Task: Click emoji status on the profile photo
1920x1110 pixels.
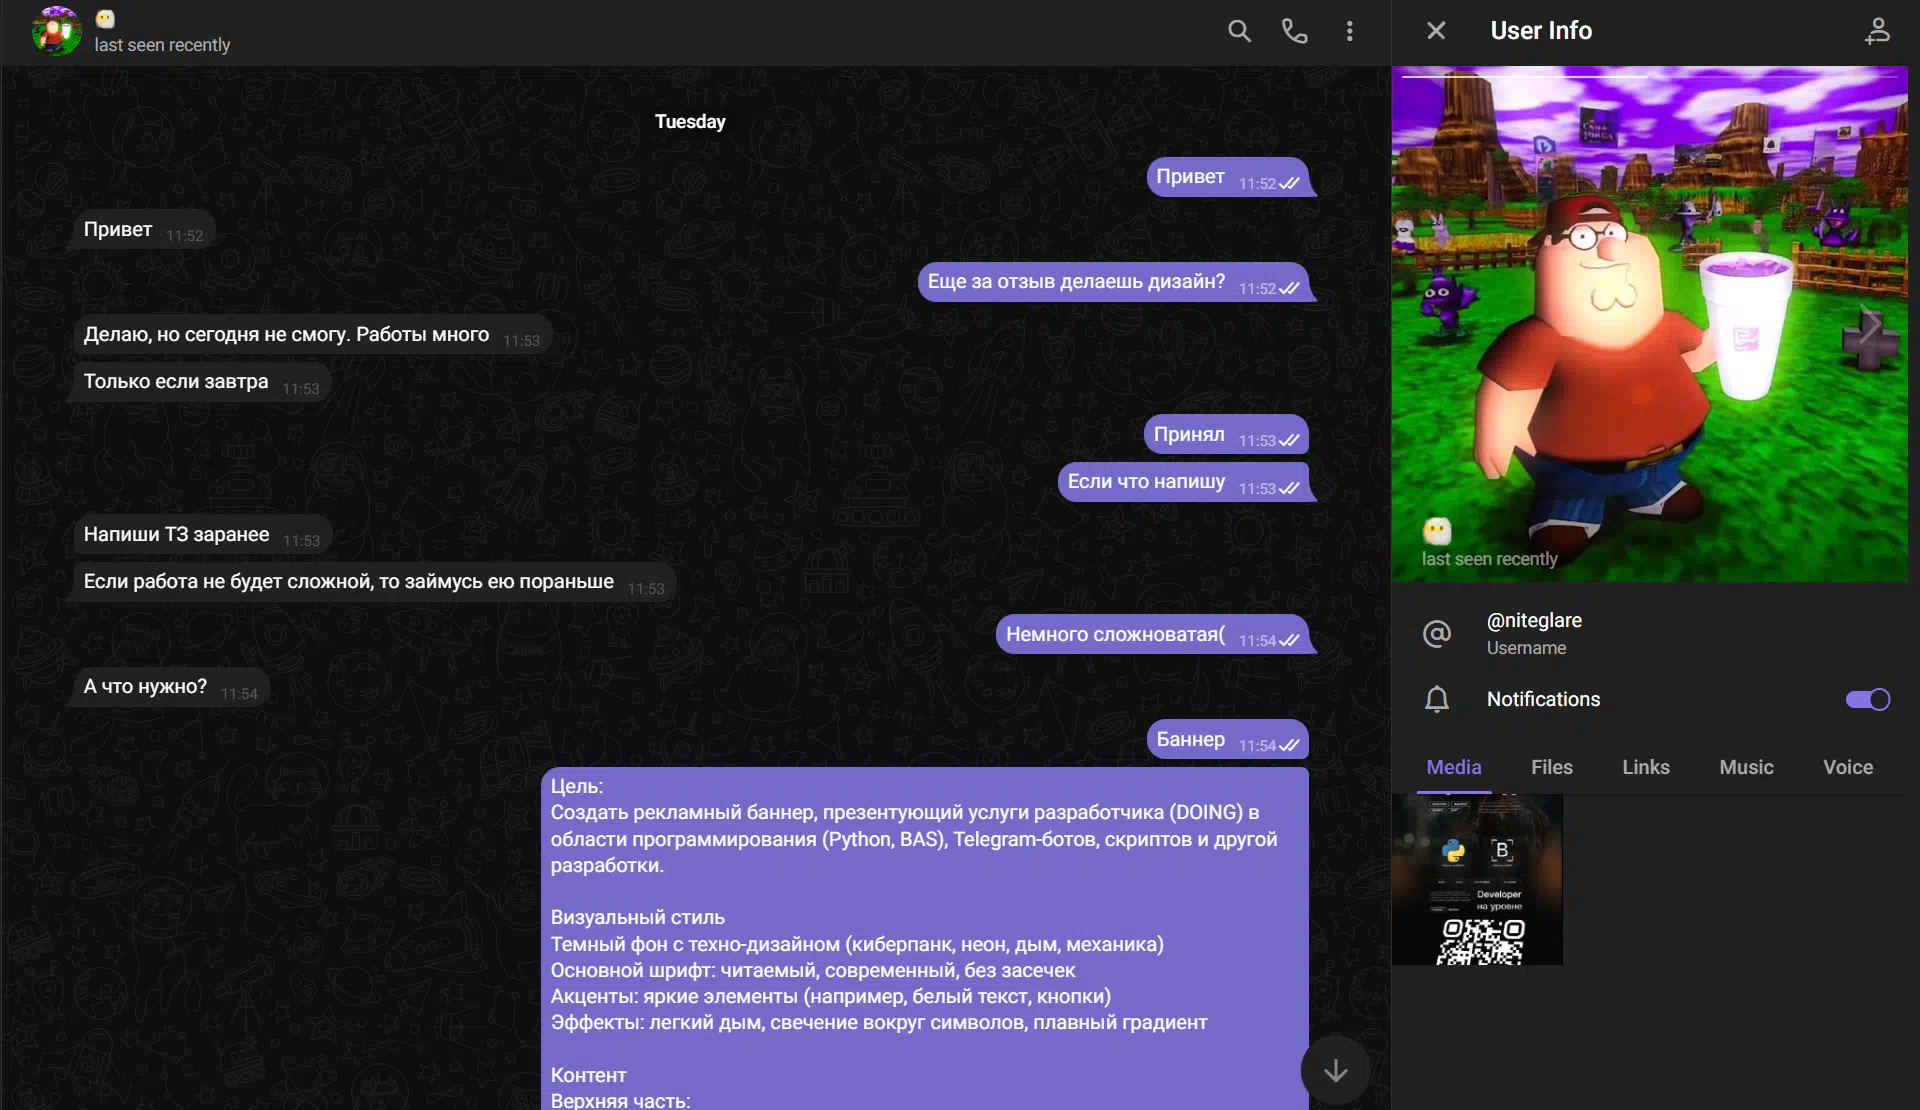Action: 1437,530
